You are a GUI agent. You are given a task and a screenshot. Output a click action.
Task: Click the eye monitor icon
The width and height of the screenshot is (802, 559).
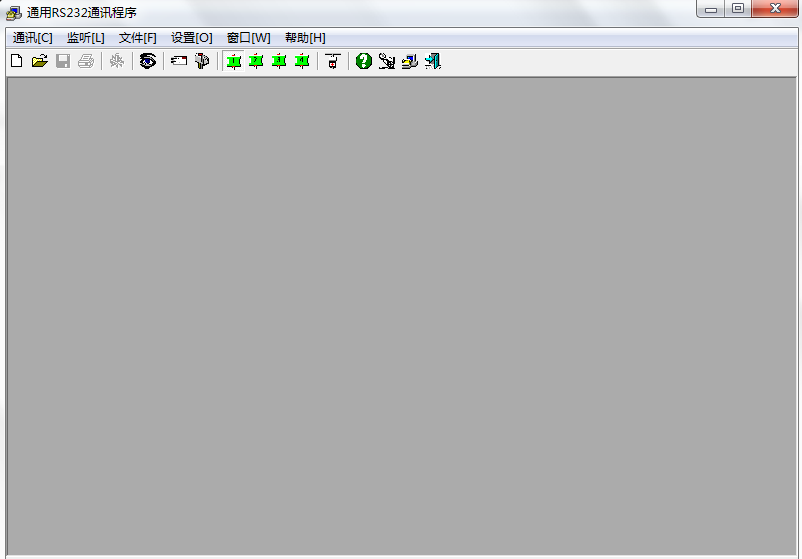pos(148,61)
